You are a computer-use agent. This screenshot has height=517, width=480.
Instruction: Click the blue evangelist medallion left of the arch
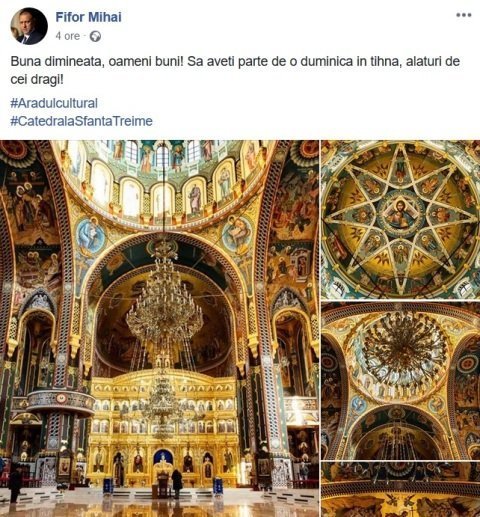[90, 235]
